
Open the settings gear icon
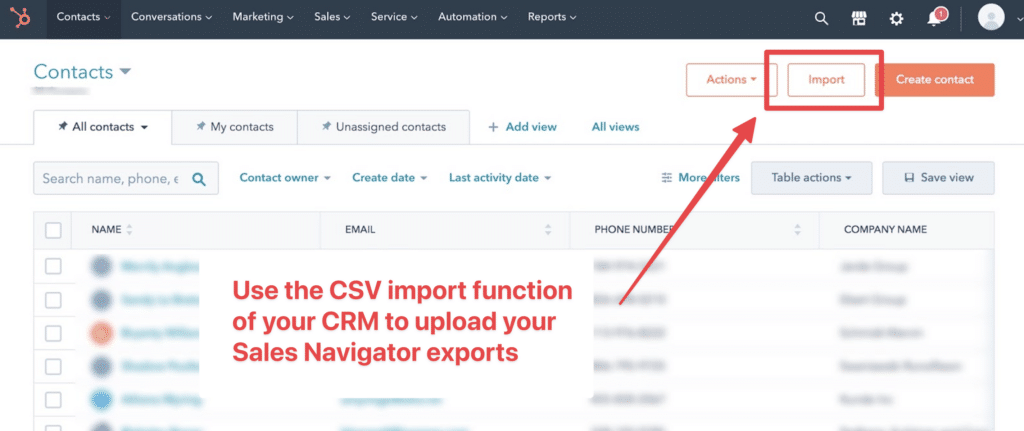pyautogui.click(x=897, y=18)
